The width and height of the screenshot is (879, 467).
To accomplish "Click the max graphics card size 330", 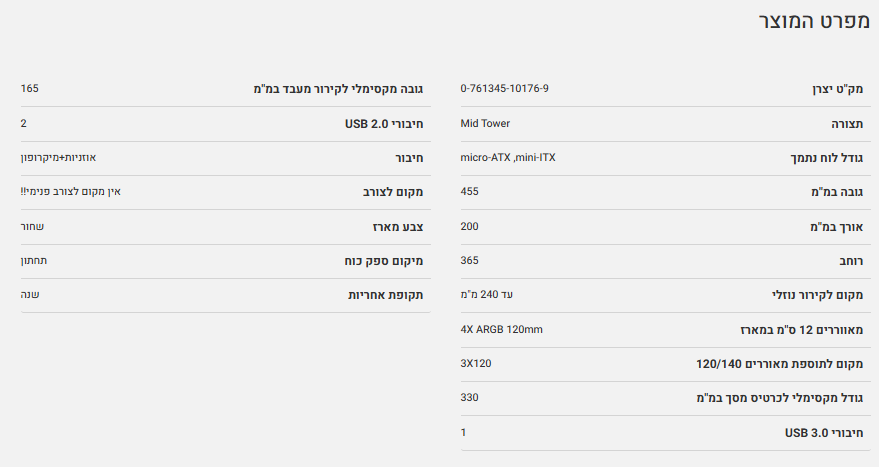I will coord(469,398).
